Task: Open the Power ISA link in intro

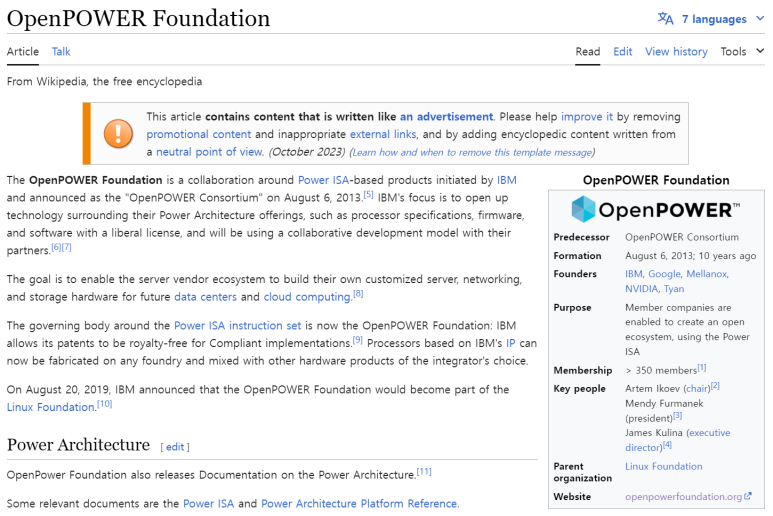Action: click(x=323, y=180)
